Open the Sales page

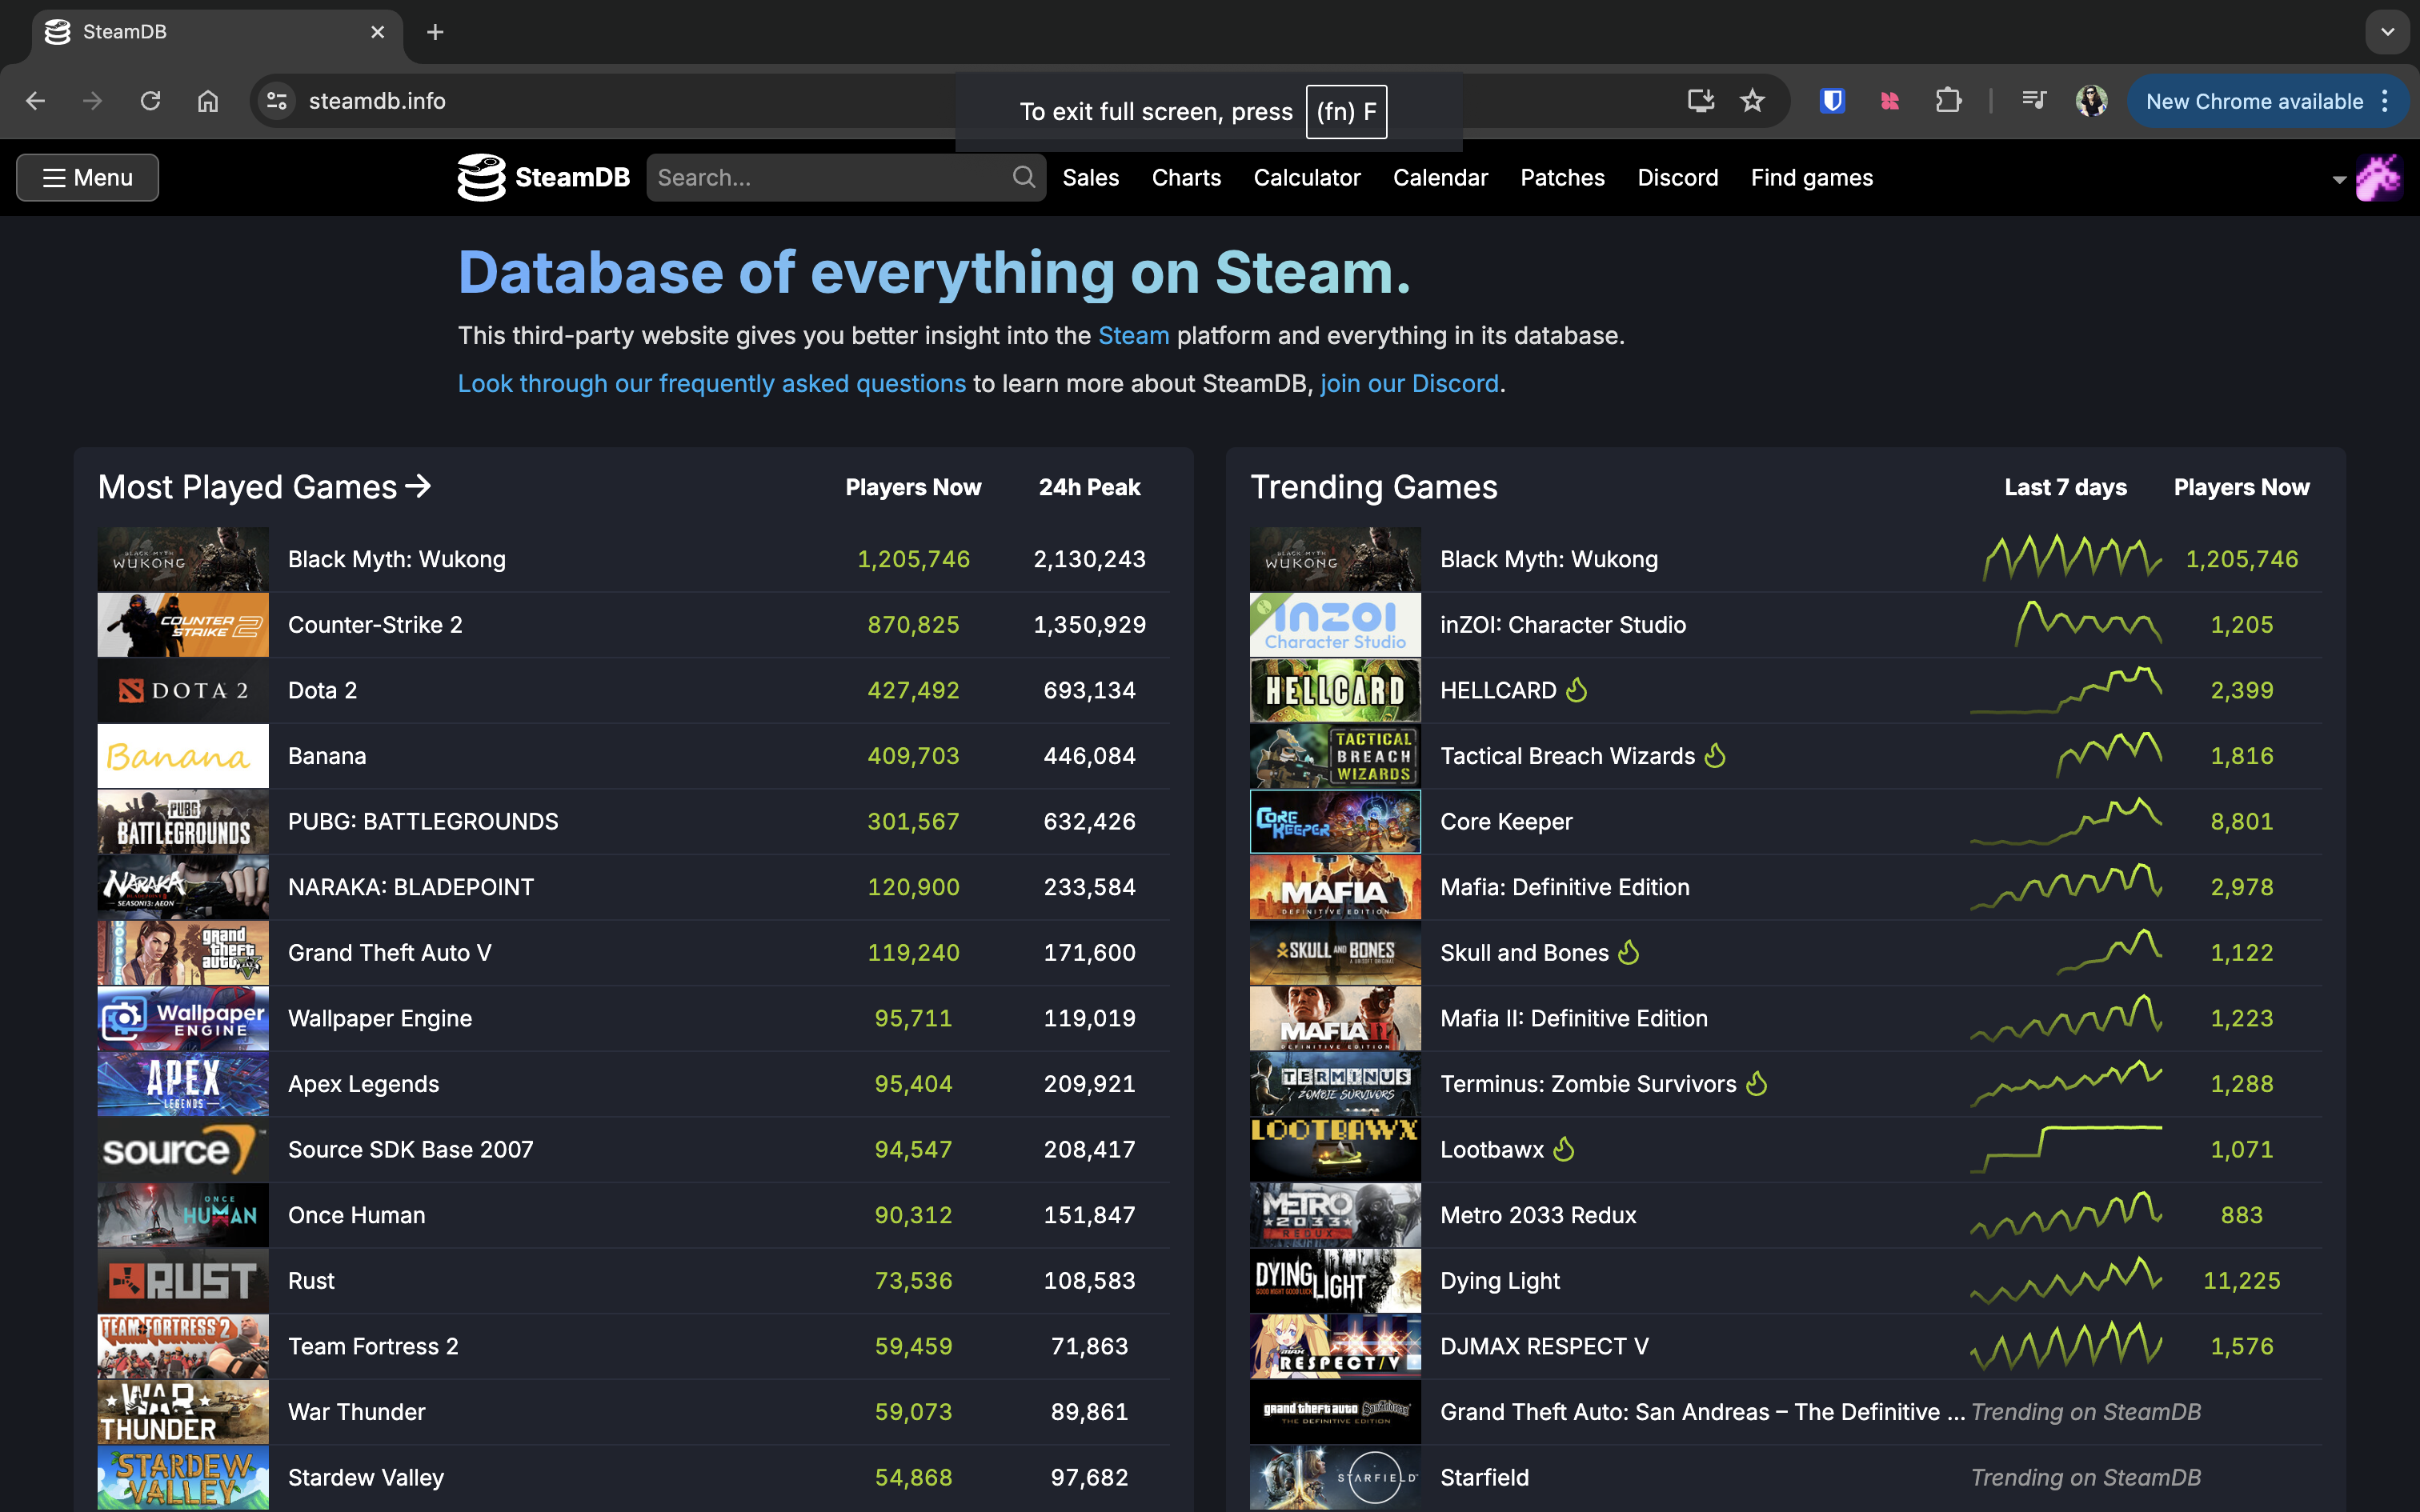(1090, 177)
